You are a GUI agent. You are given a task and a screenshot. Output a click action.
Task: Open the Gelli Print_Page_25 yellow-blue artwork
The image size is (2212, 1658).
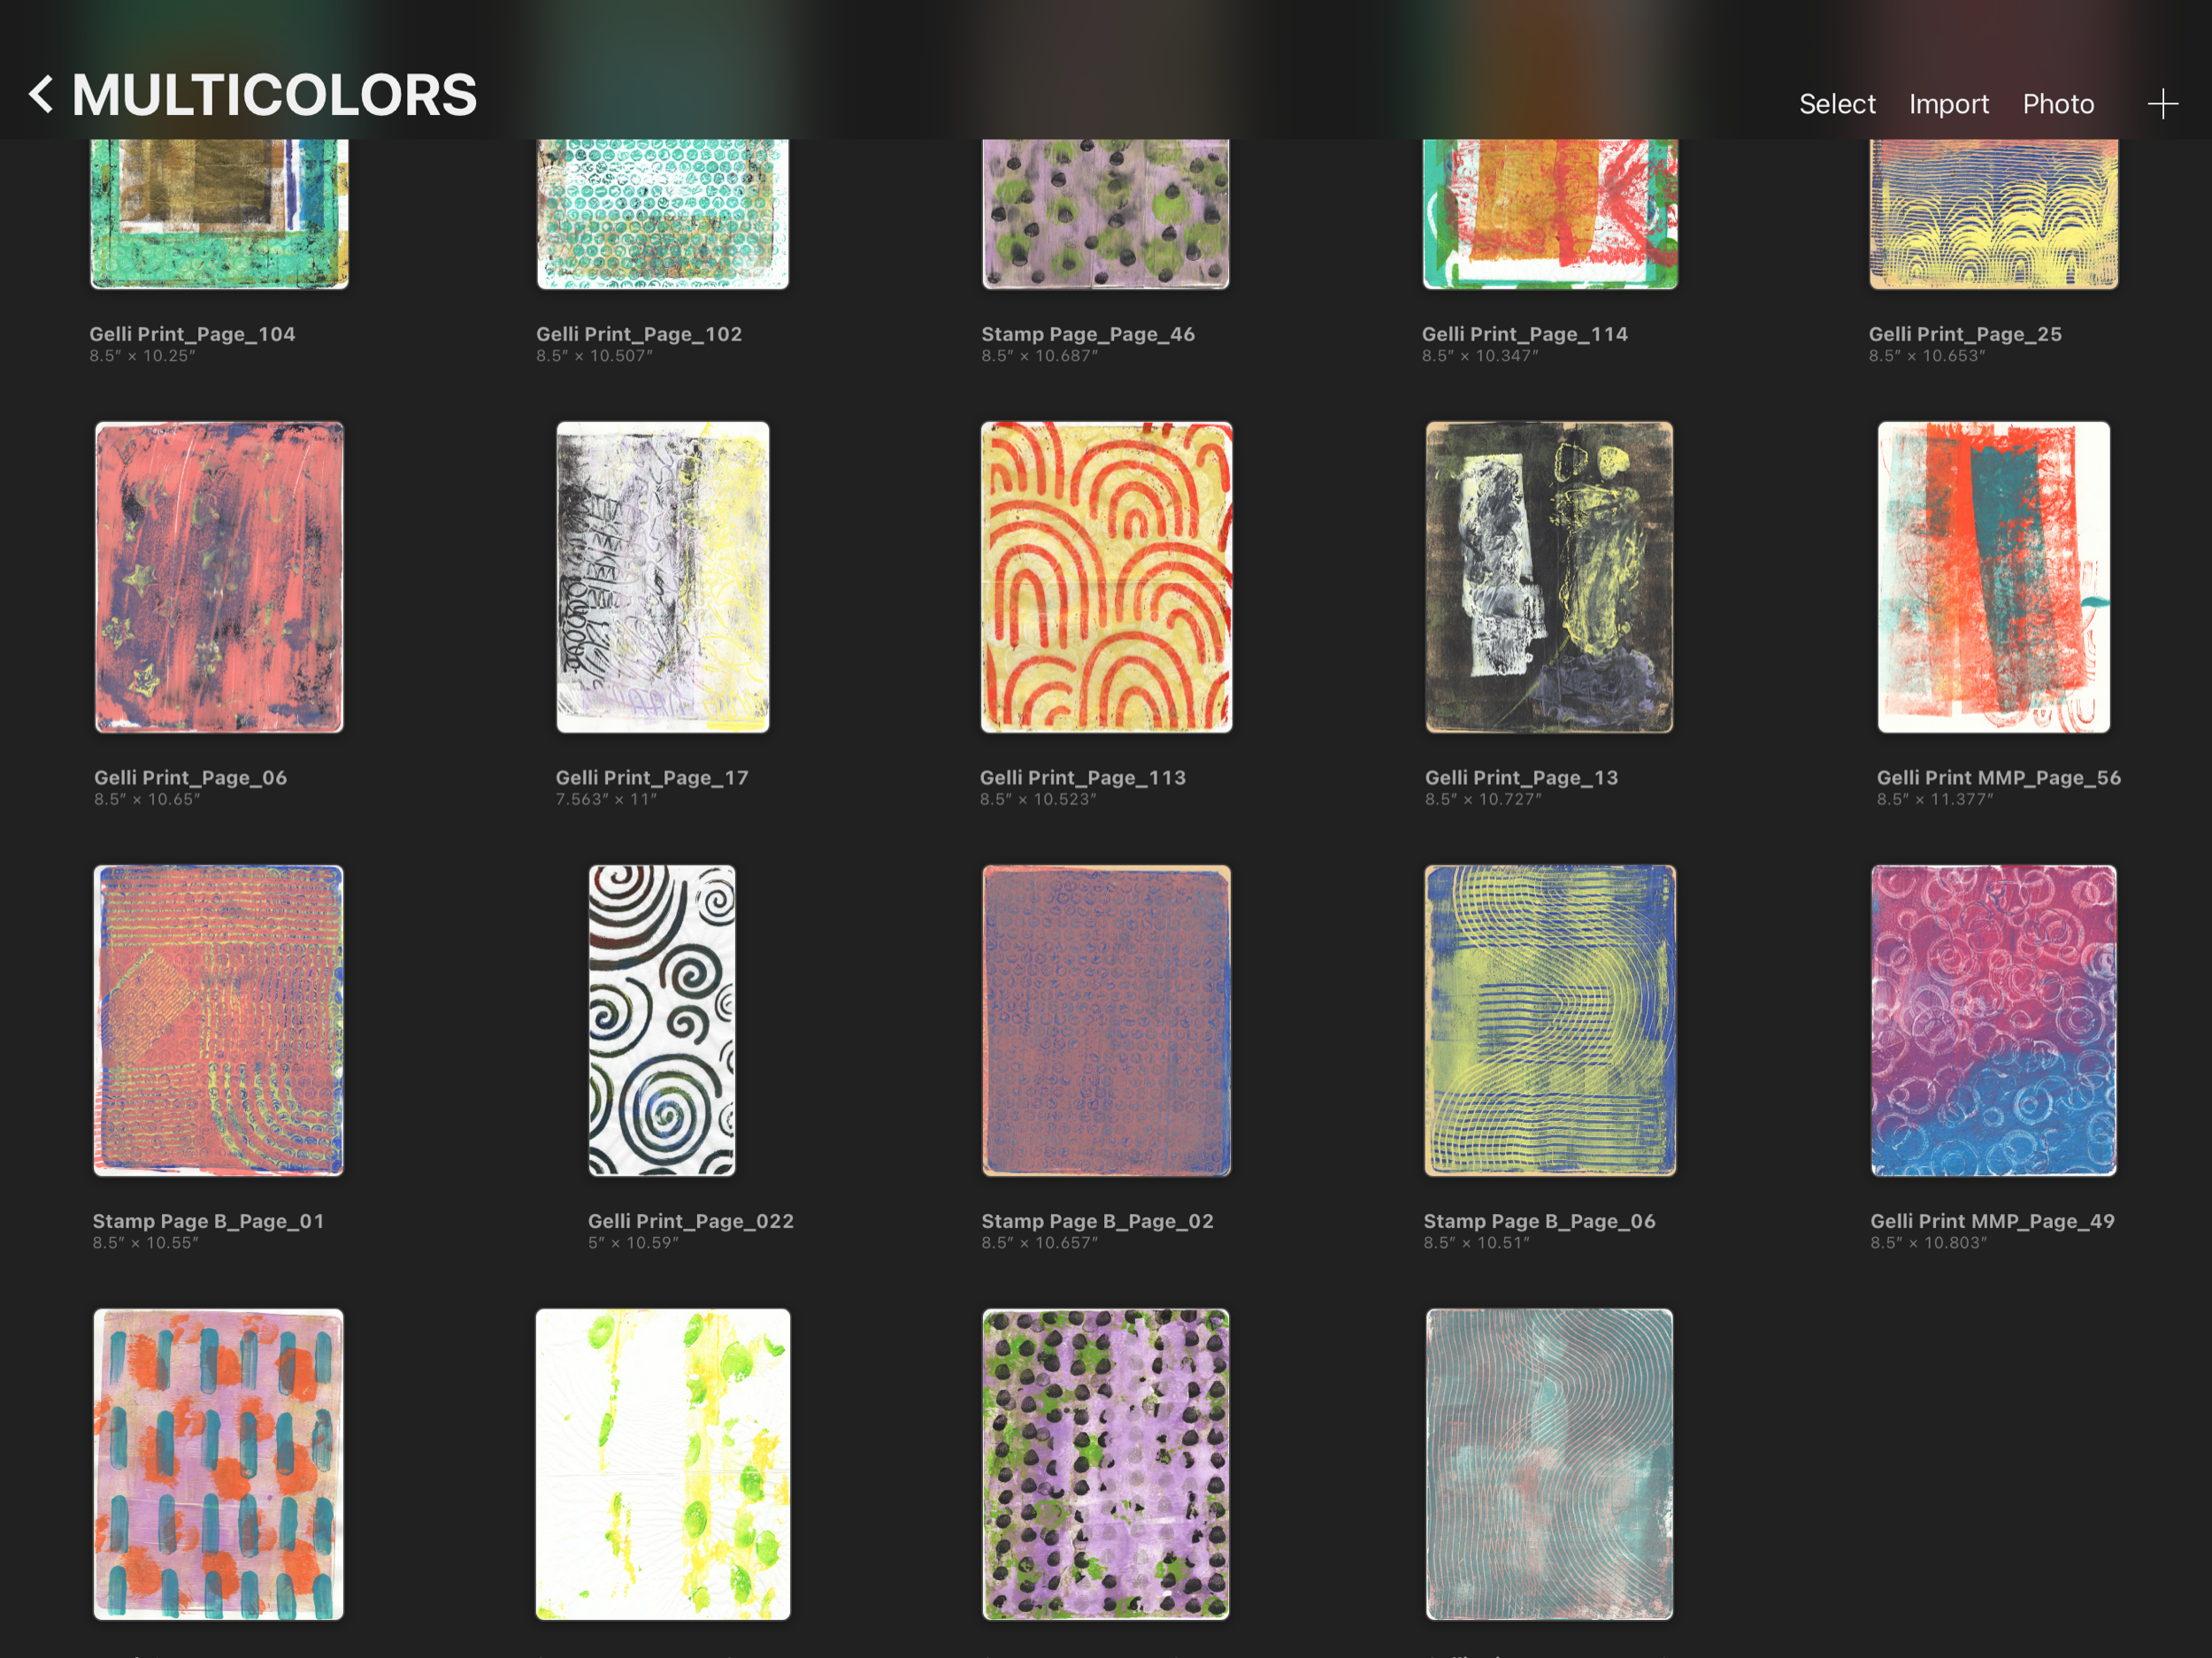click(1993, 214)
